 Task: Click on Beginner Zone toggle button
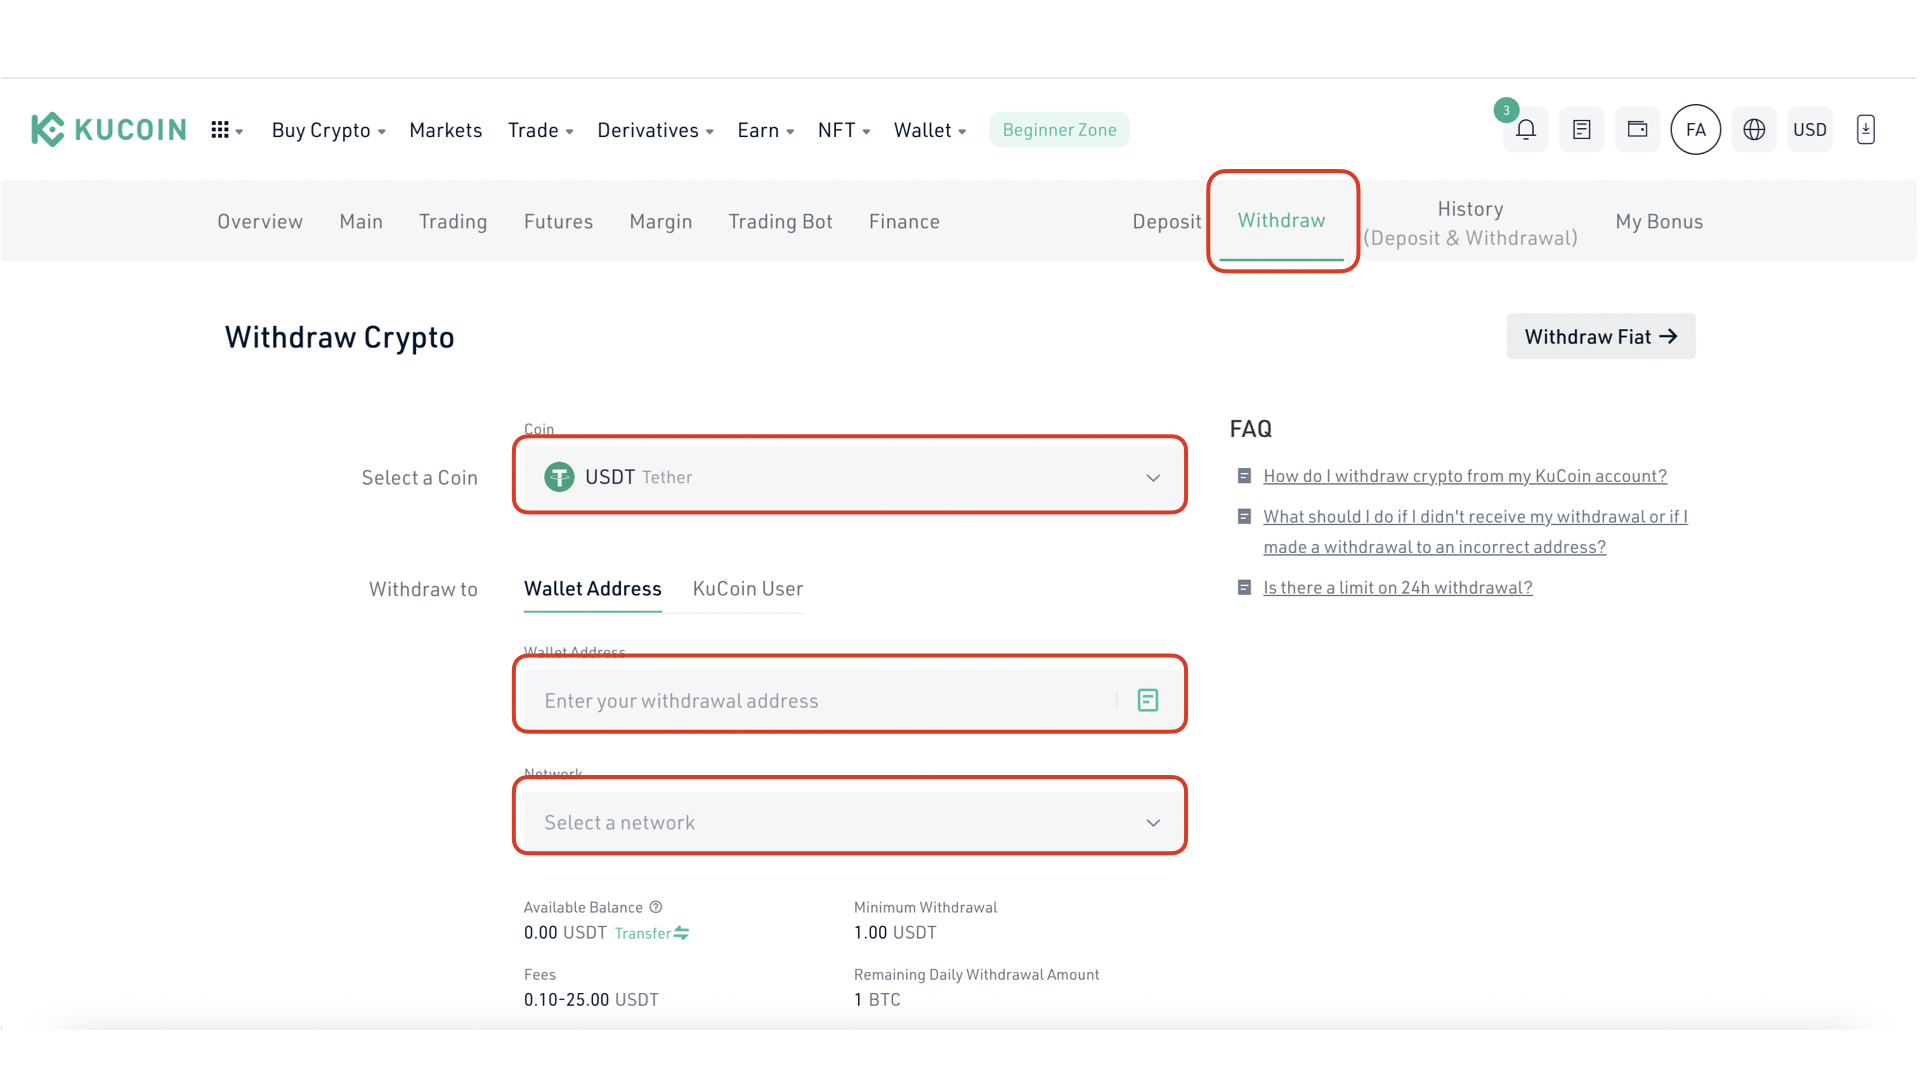[1060, 129]
